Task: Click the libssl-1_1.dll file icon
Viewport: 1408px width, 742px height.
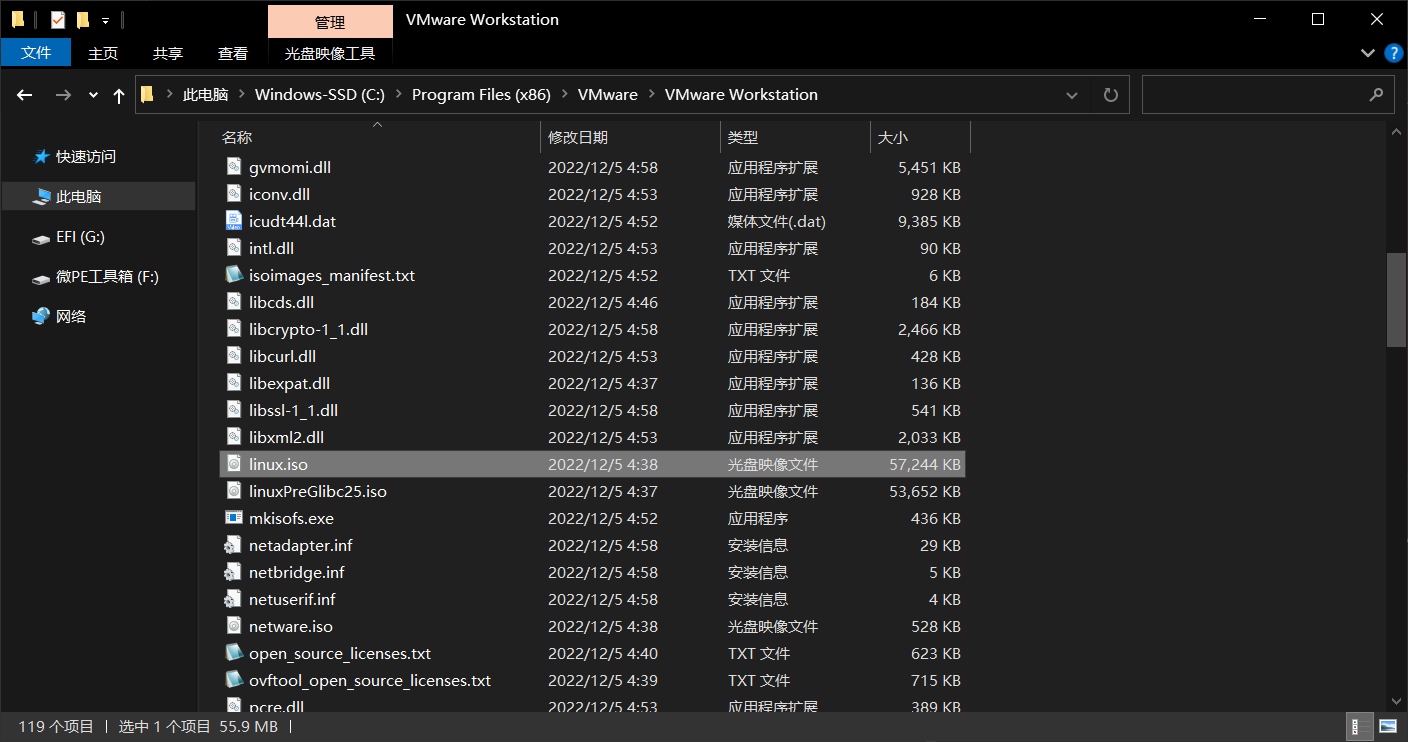Action: 233,410
